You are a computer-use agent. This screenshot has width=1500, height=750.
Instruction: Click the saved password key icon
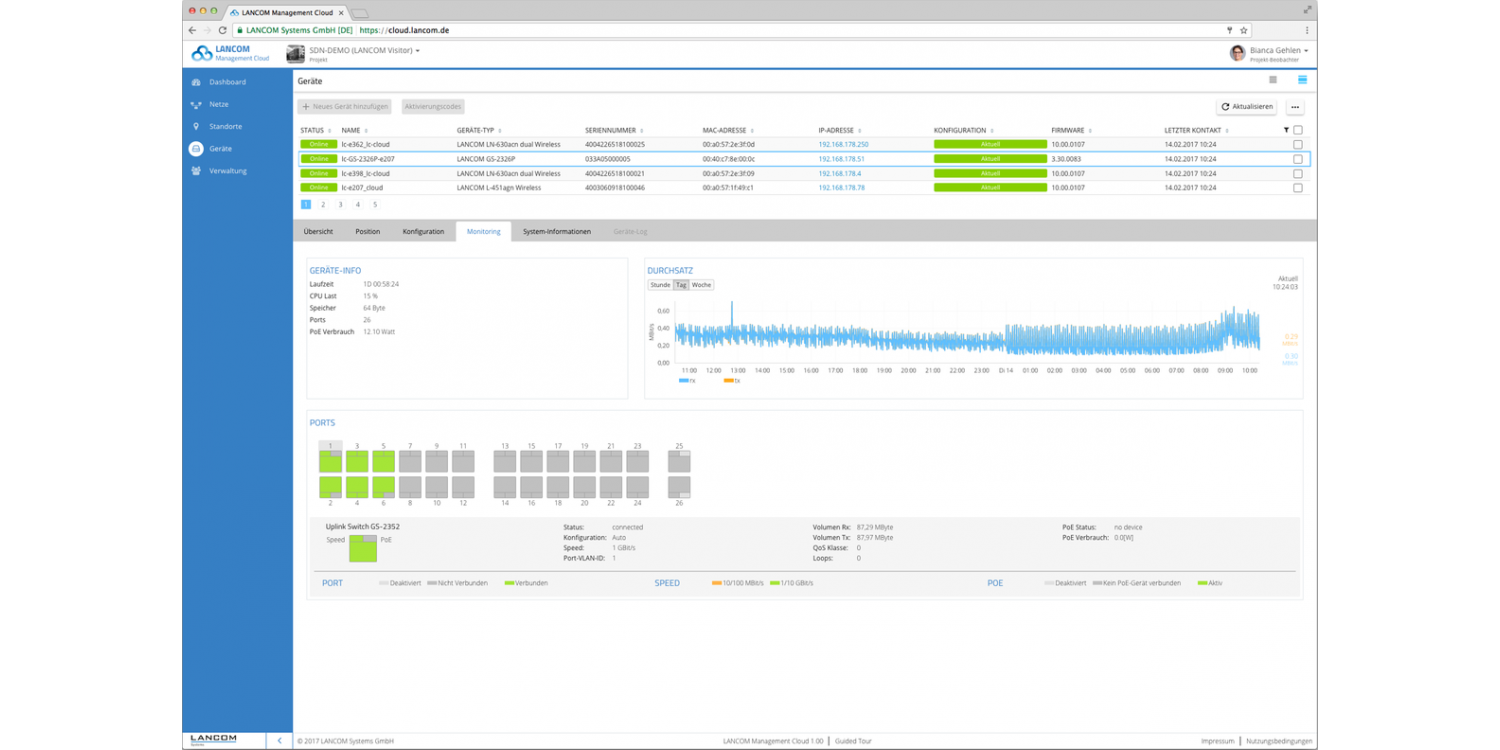(1230, 30)
